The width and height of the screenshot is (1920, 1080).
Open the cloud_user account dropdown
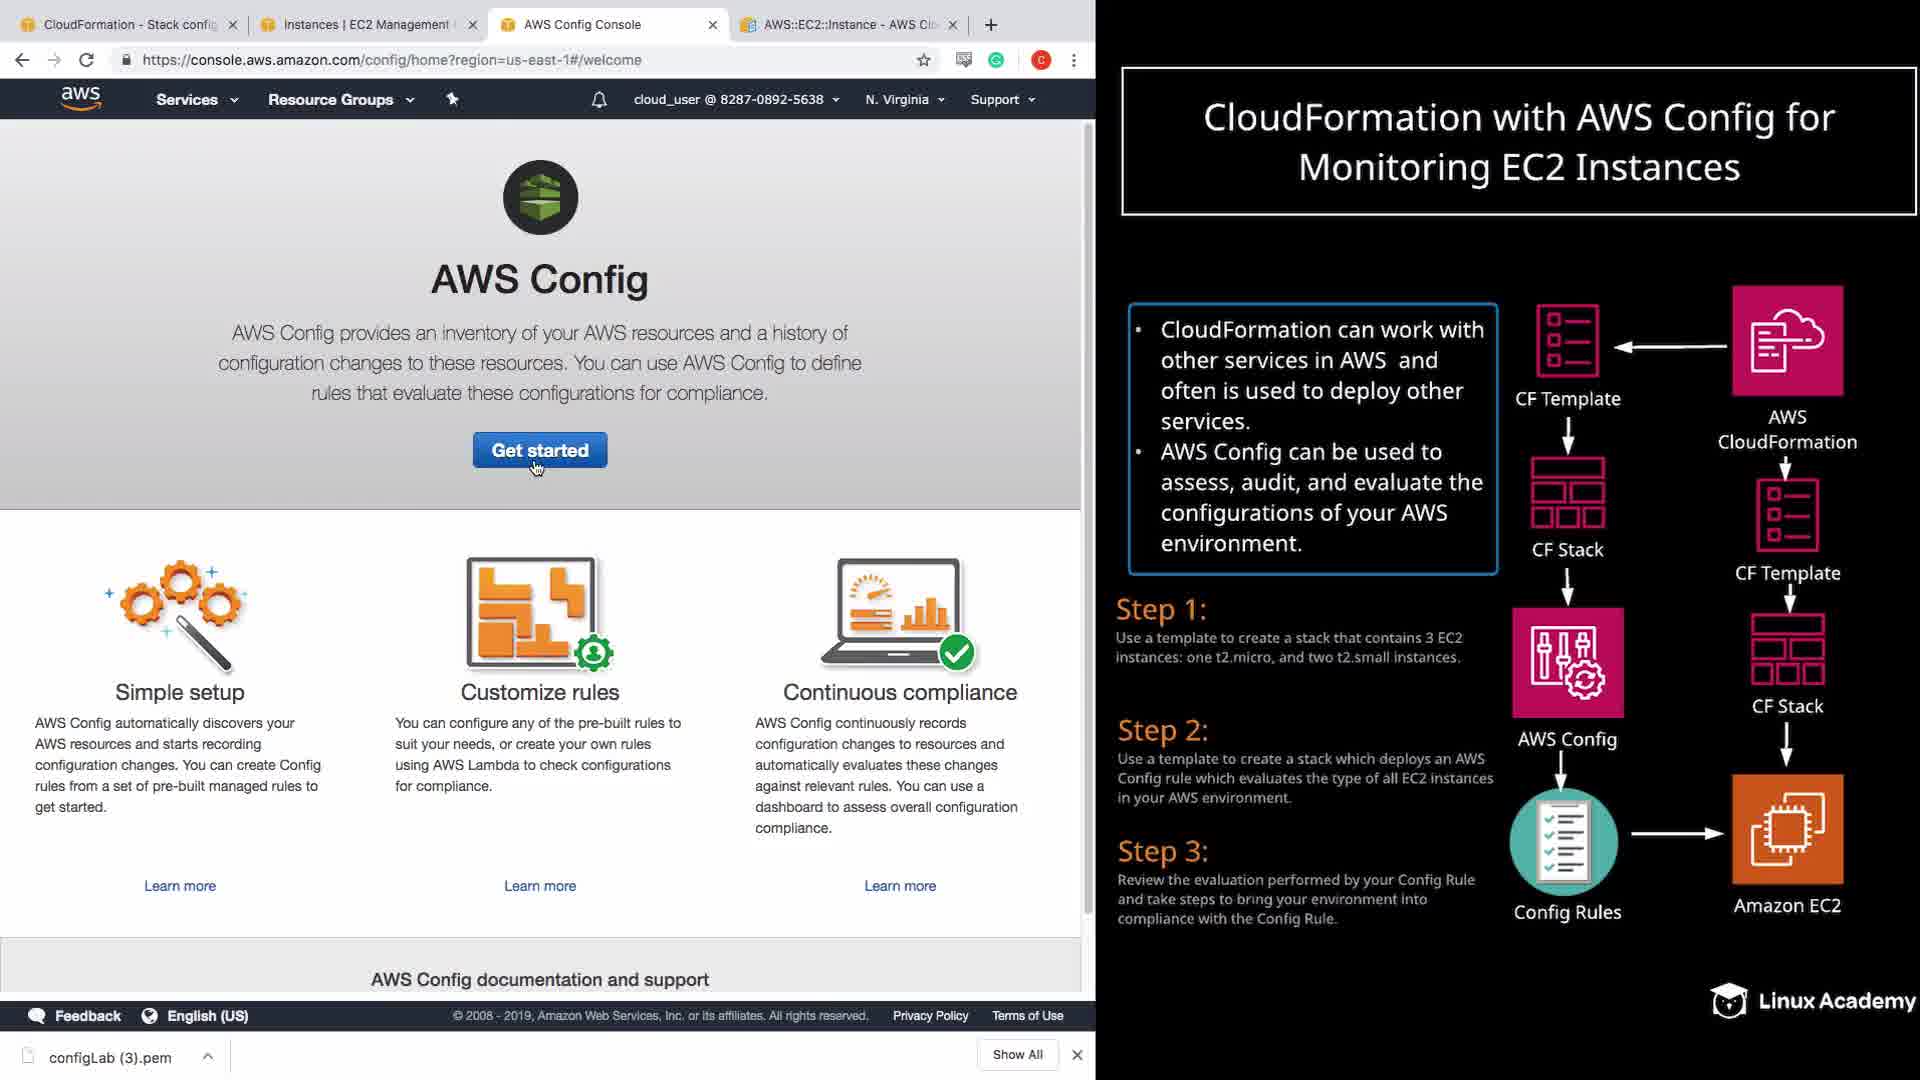[736, 99]
